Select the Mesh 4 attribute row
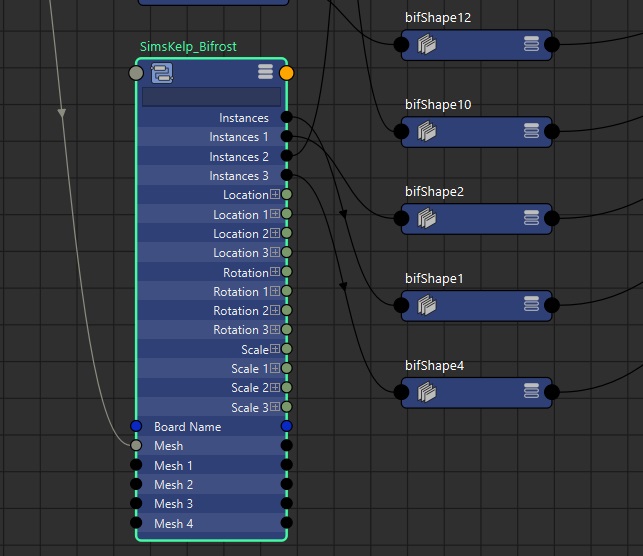Image resolution: width=643 pixels, height=556 pixels. click(x=211, y=523)
